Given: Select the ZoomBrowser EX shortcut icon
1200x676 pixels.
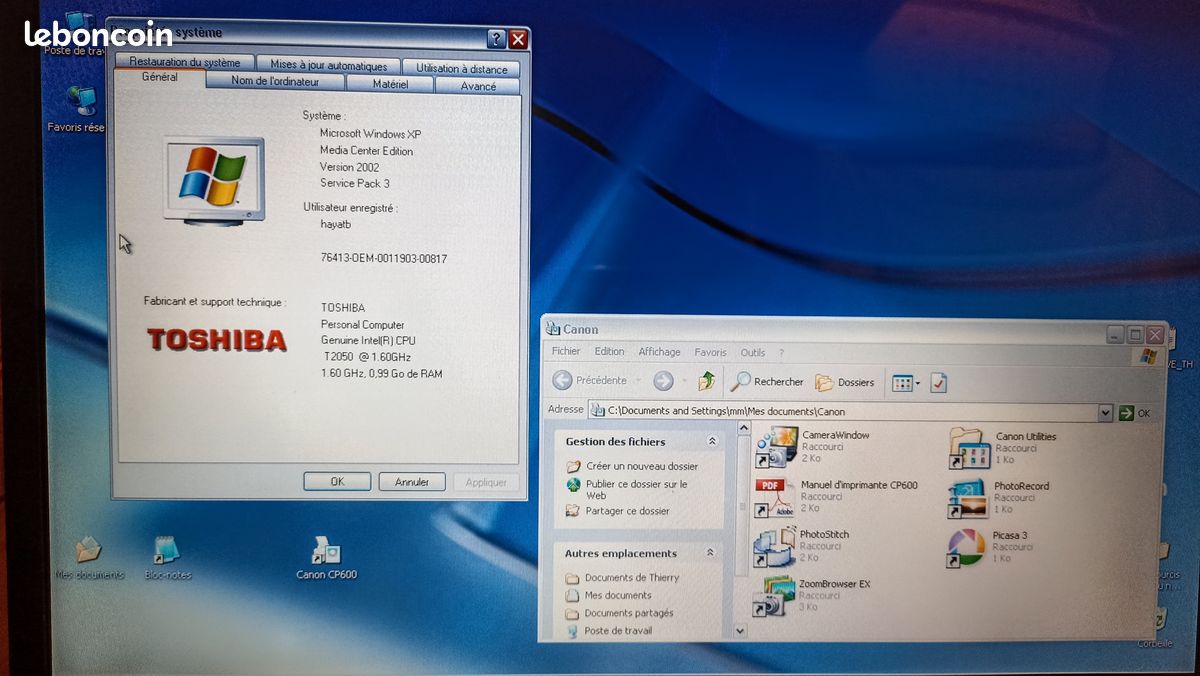Looking at the screenshot, I should (772, 595).
